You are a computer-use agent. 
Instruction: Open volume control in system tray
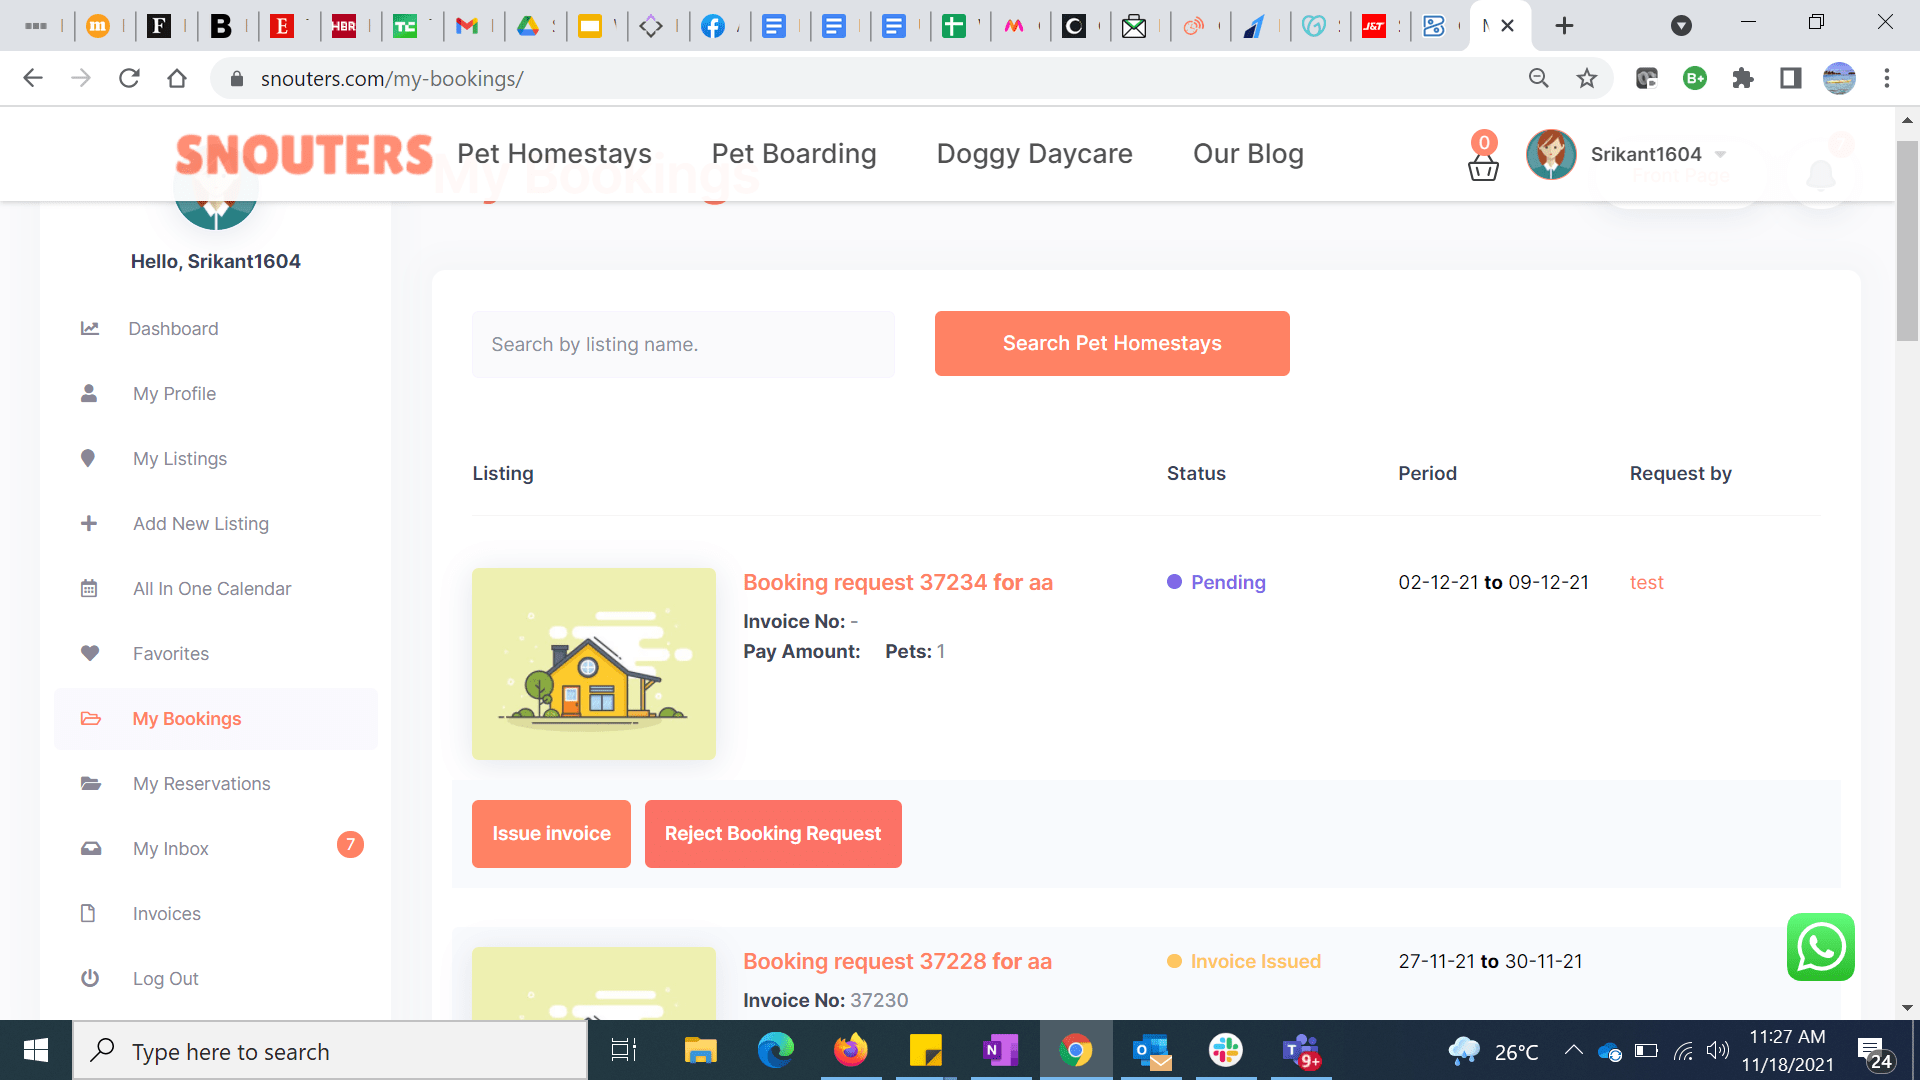click(x=1718, y=1051)
